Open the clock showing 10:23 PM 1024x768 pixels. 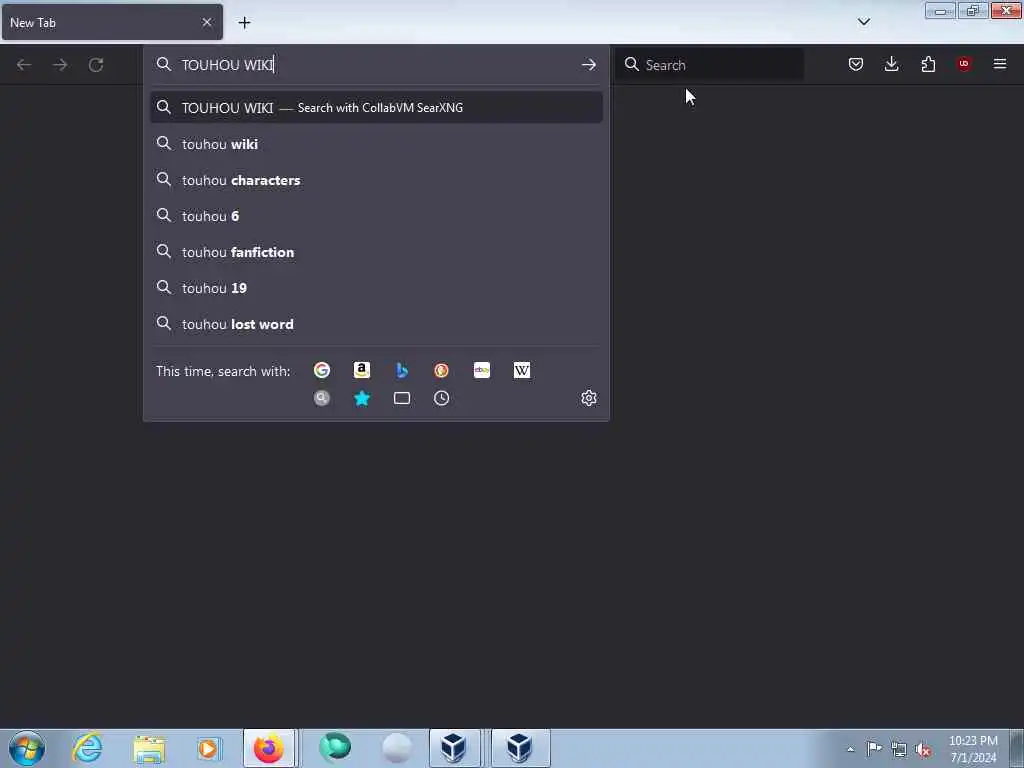coord(973,749)
